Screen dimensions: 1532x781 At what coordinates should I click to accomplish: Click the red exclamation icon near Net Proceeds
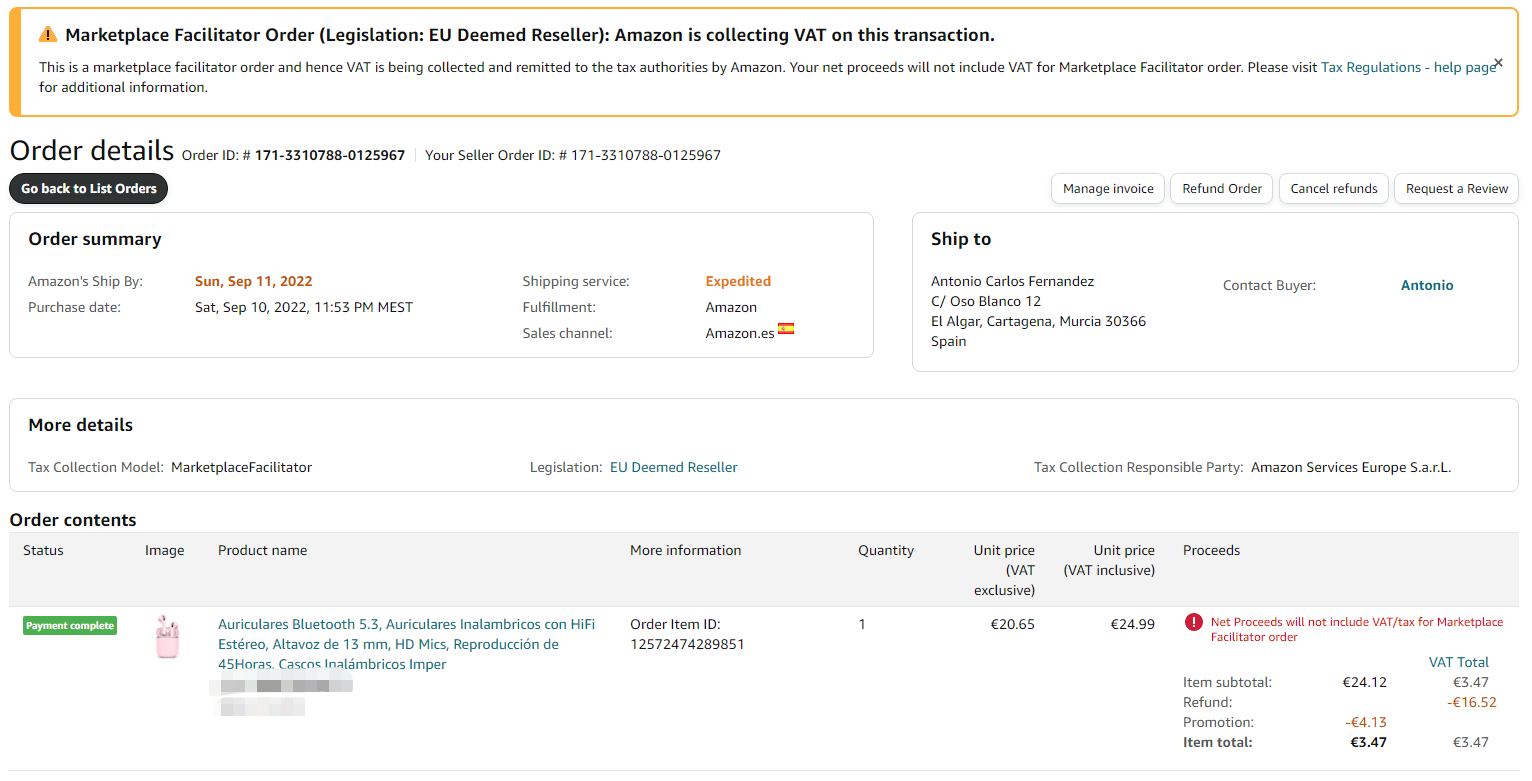pos(1193,622)
